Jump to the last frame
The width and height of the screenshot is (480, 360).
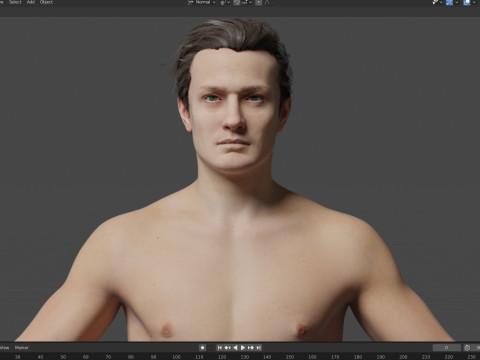pos(258,348)
